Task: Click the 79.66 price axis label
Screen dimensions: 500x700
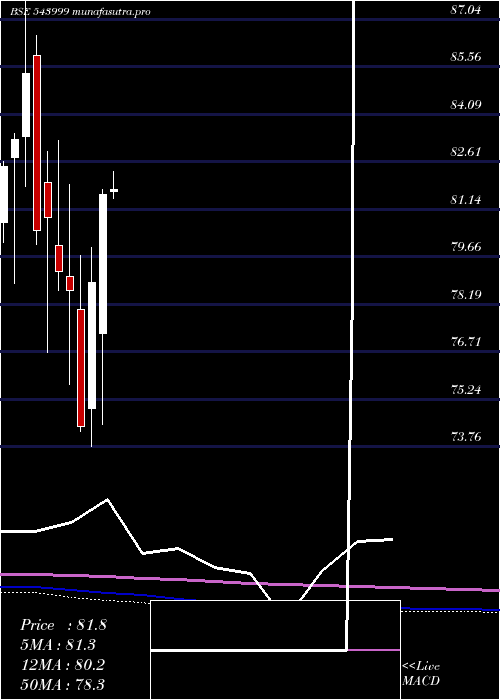Action: [x=466, y=247]
